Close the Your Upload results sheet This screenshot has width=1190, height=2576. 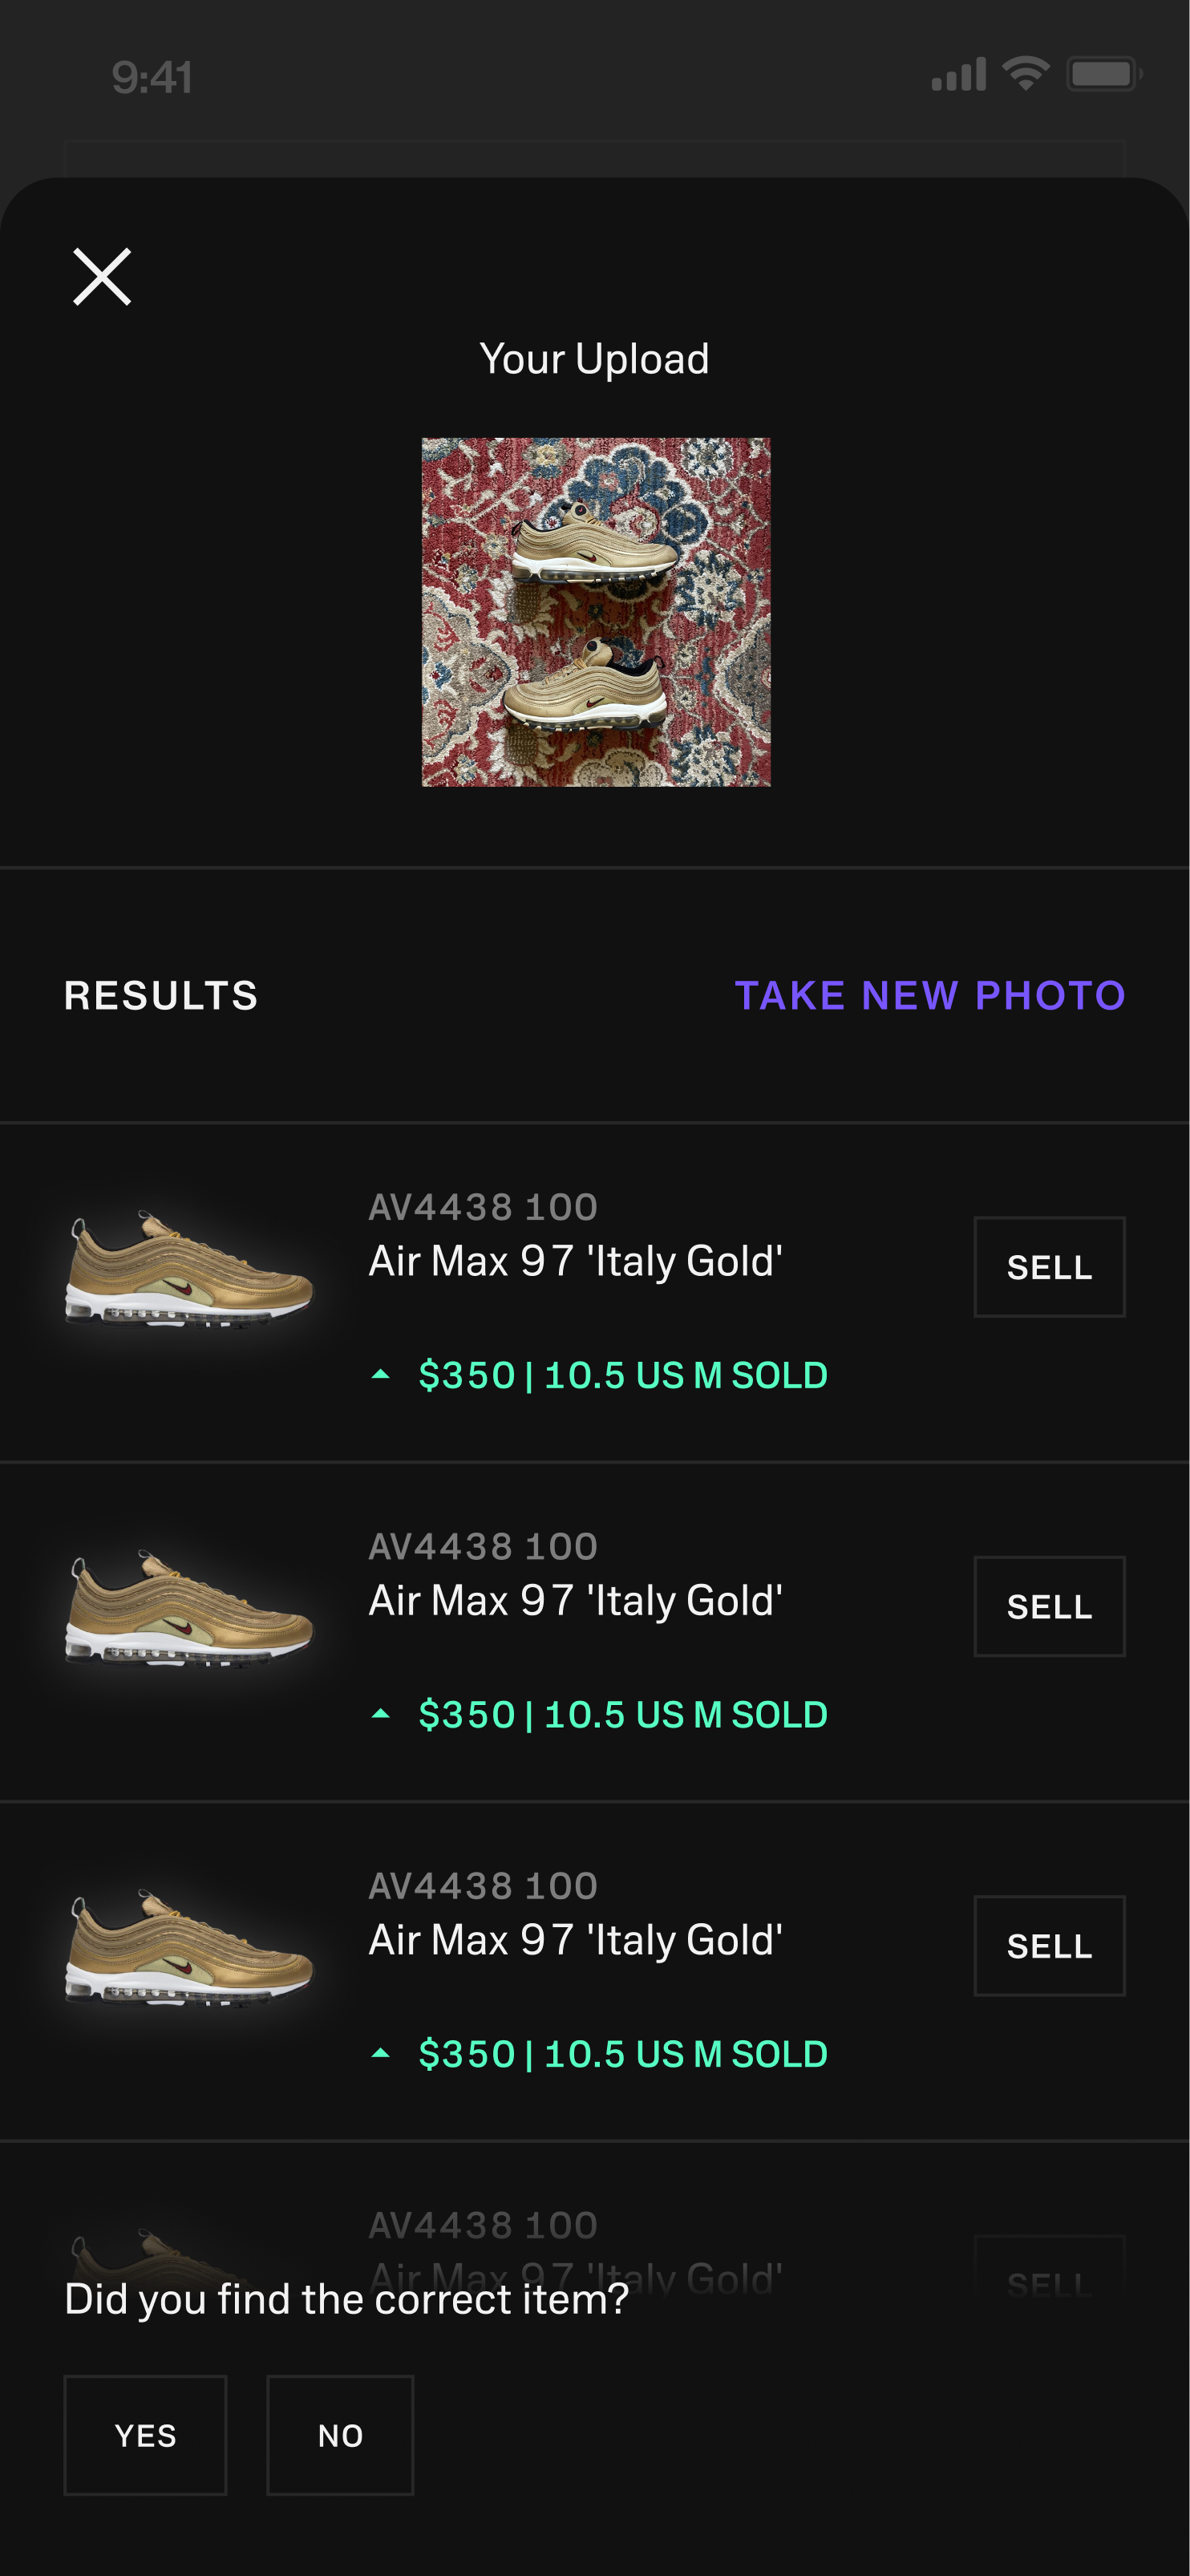tap(102, 277)
